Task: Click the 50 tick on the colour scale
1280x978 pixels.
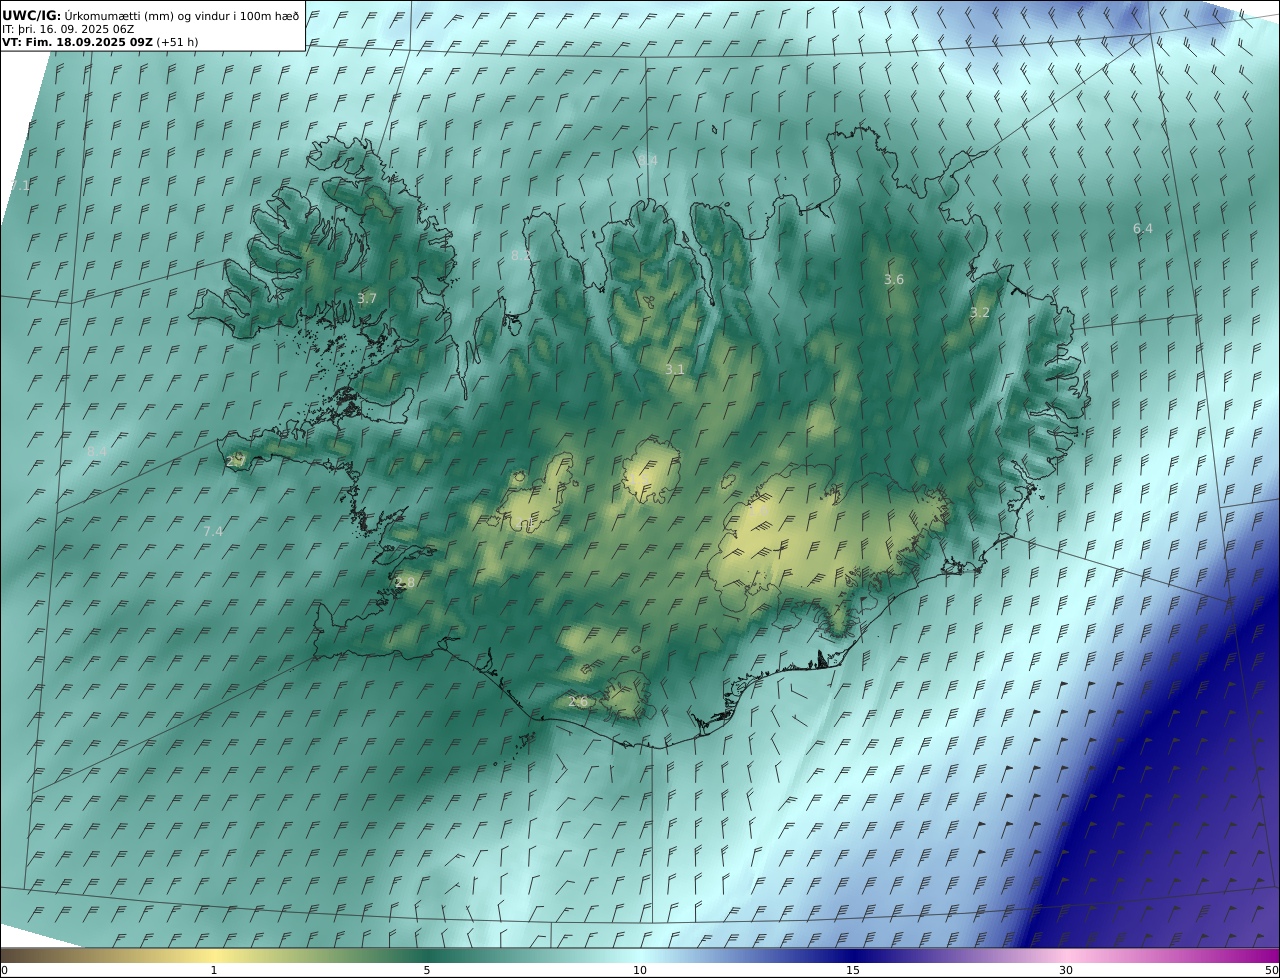Action: (1271, 970)
